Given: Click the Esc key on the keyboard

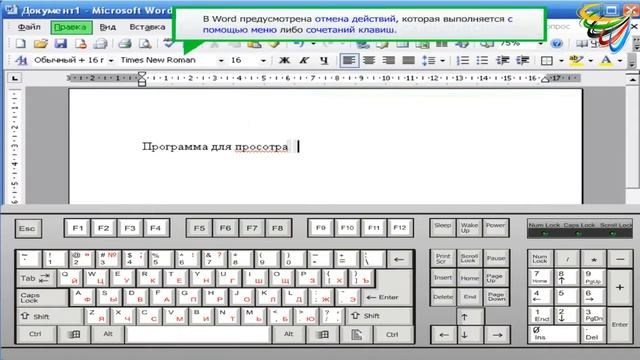Looking at the screenshot, I should click(x=27, y=229).
